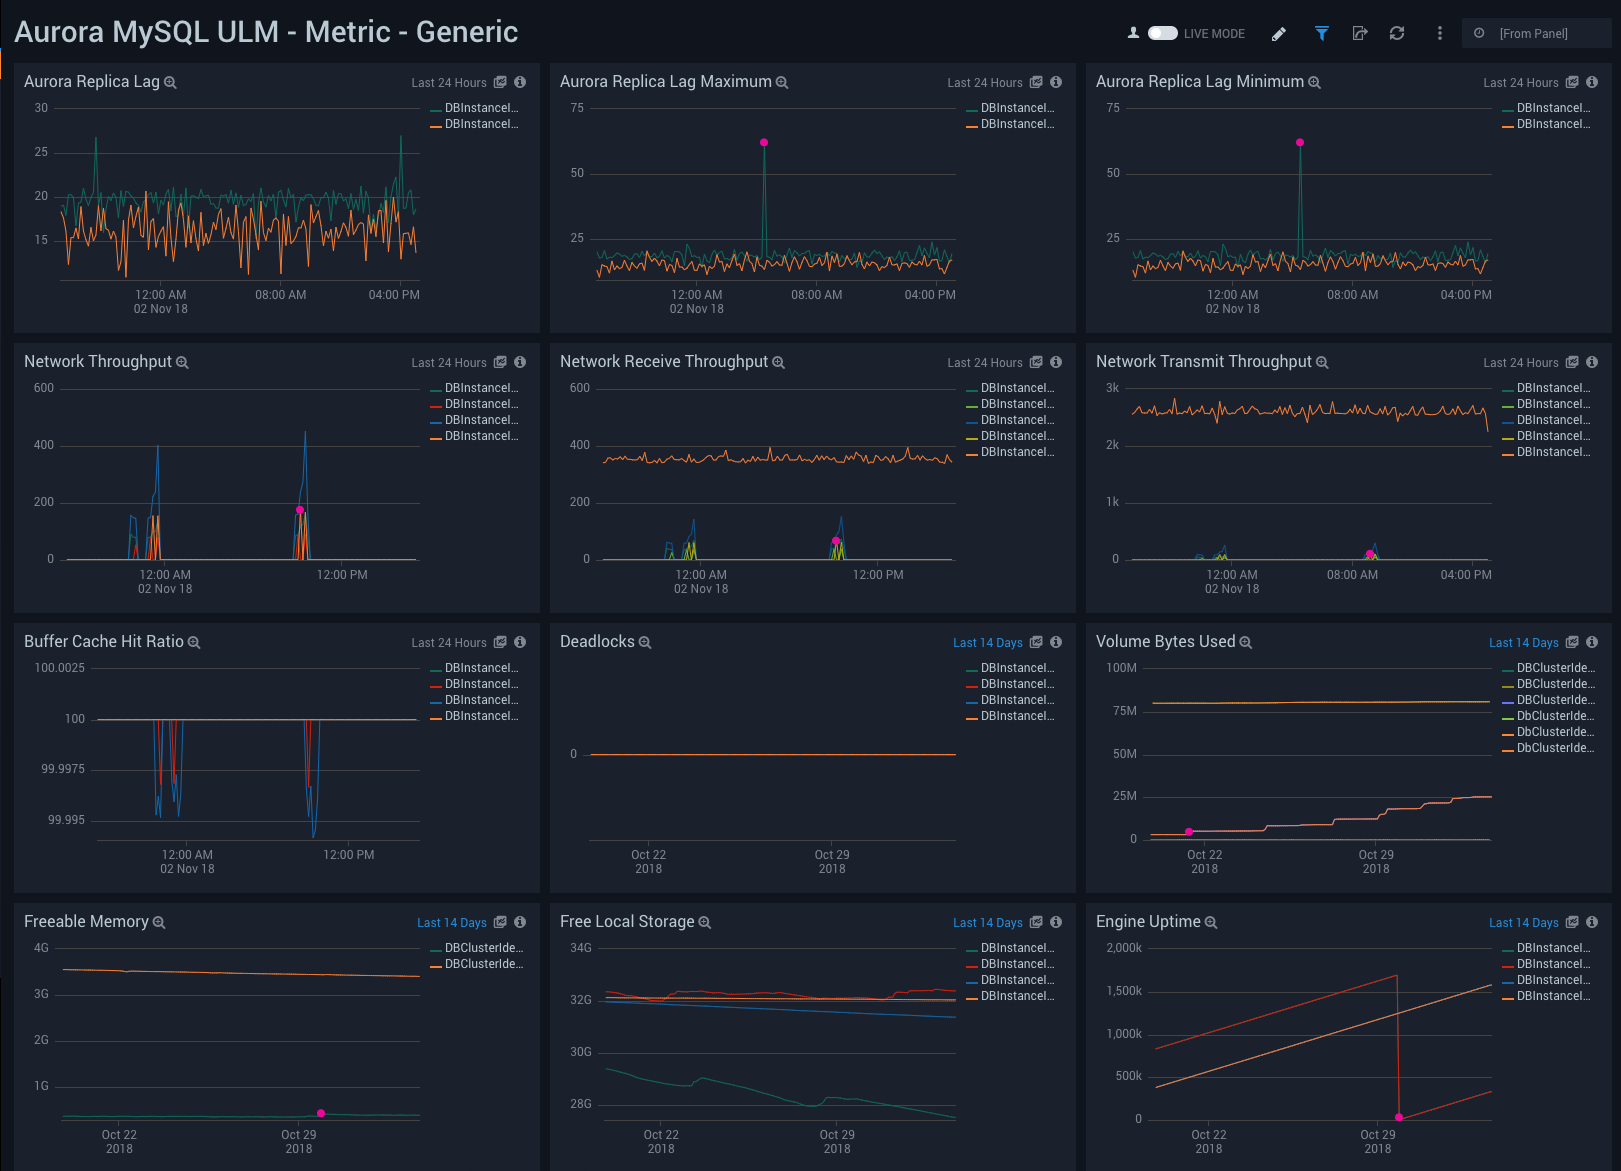The width and height of the screenshot is (1621, 1171).
Task: Open the Last 24 Hours selector on Aurora Replica Lag
Action: pos(451,82)
